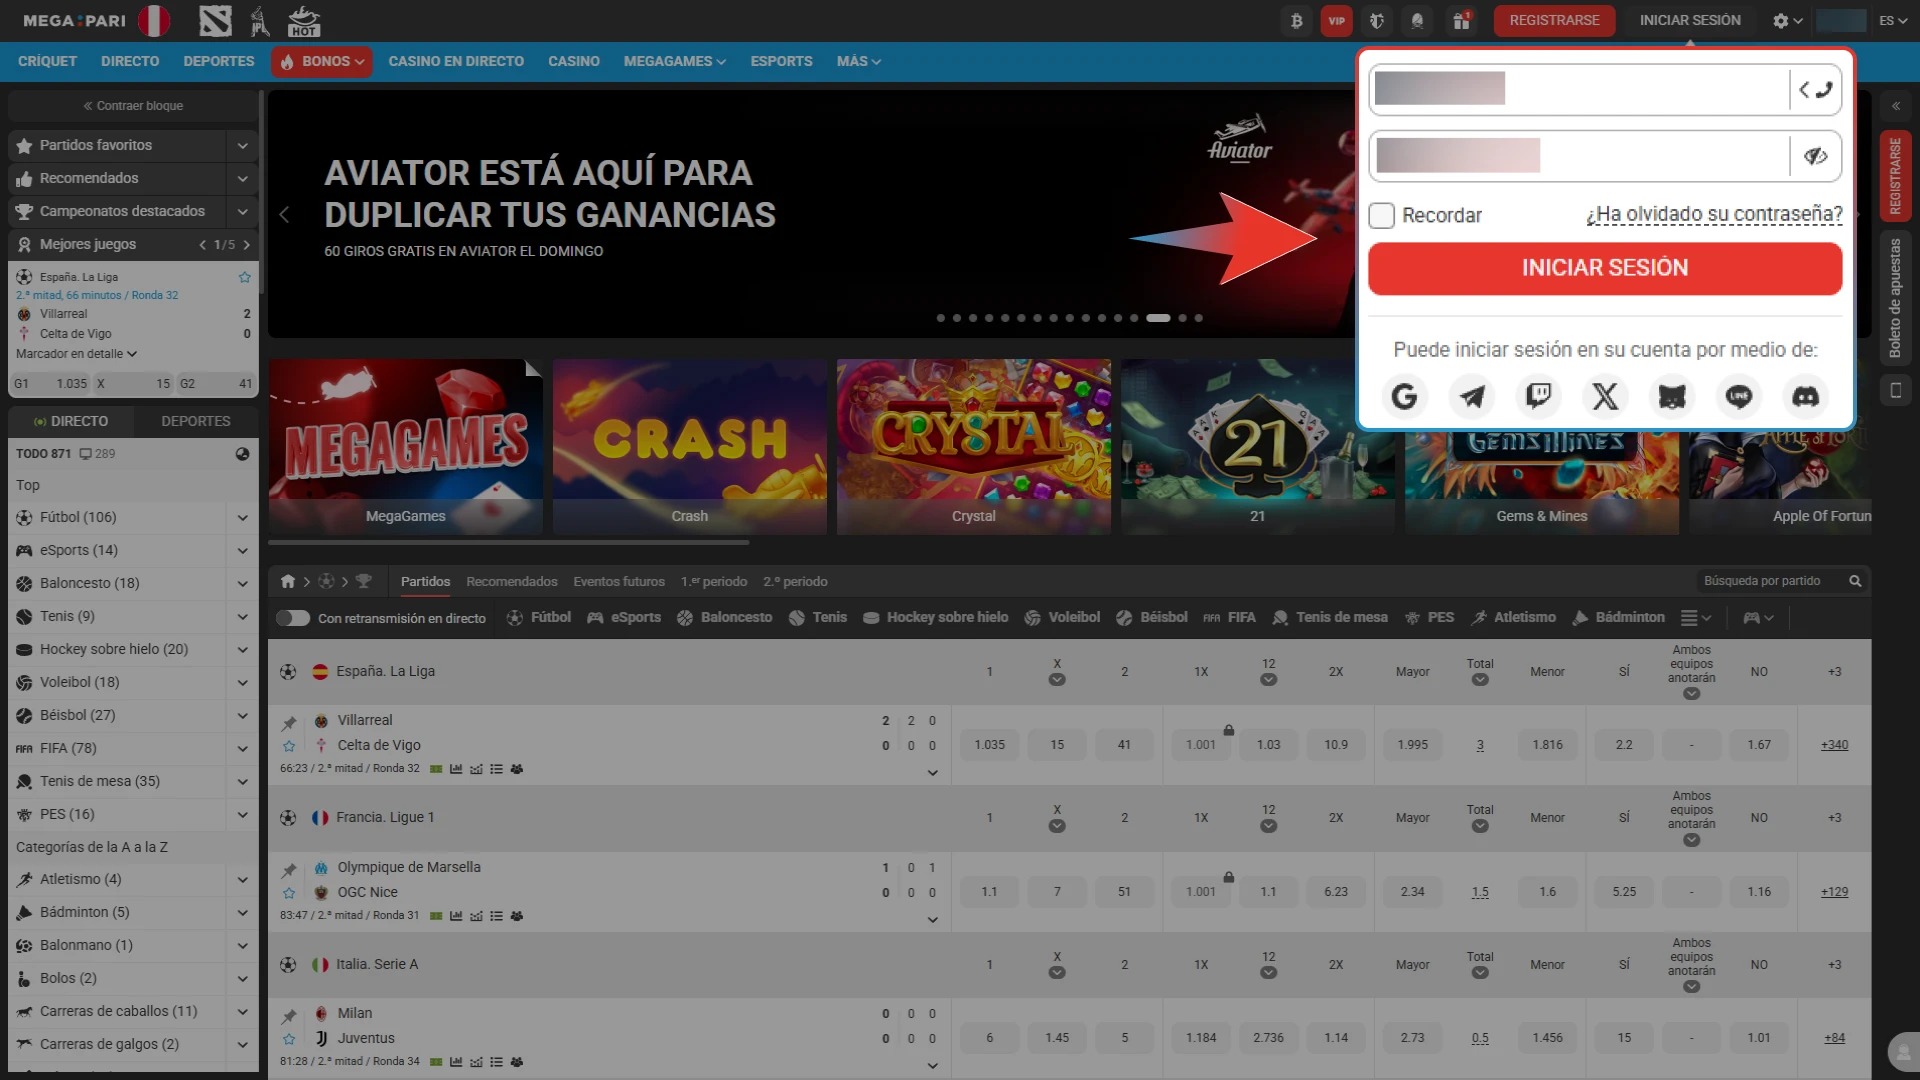Sign in with Line icon

coord(1739,397)
